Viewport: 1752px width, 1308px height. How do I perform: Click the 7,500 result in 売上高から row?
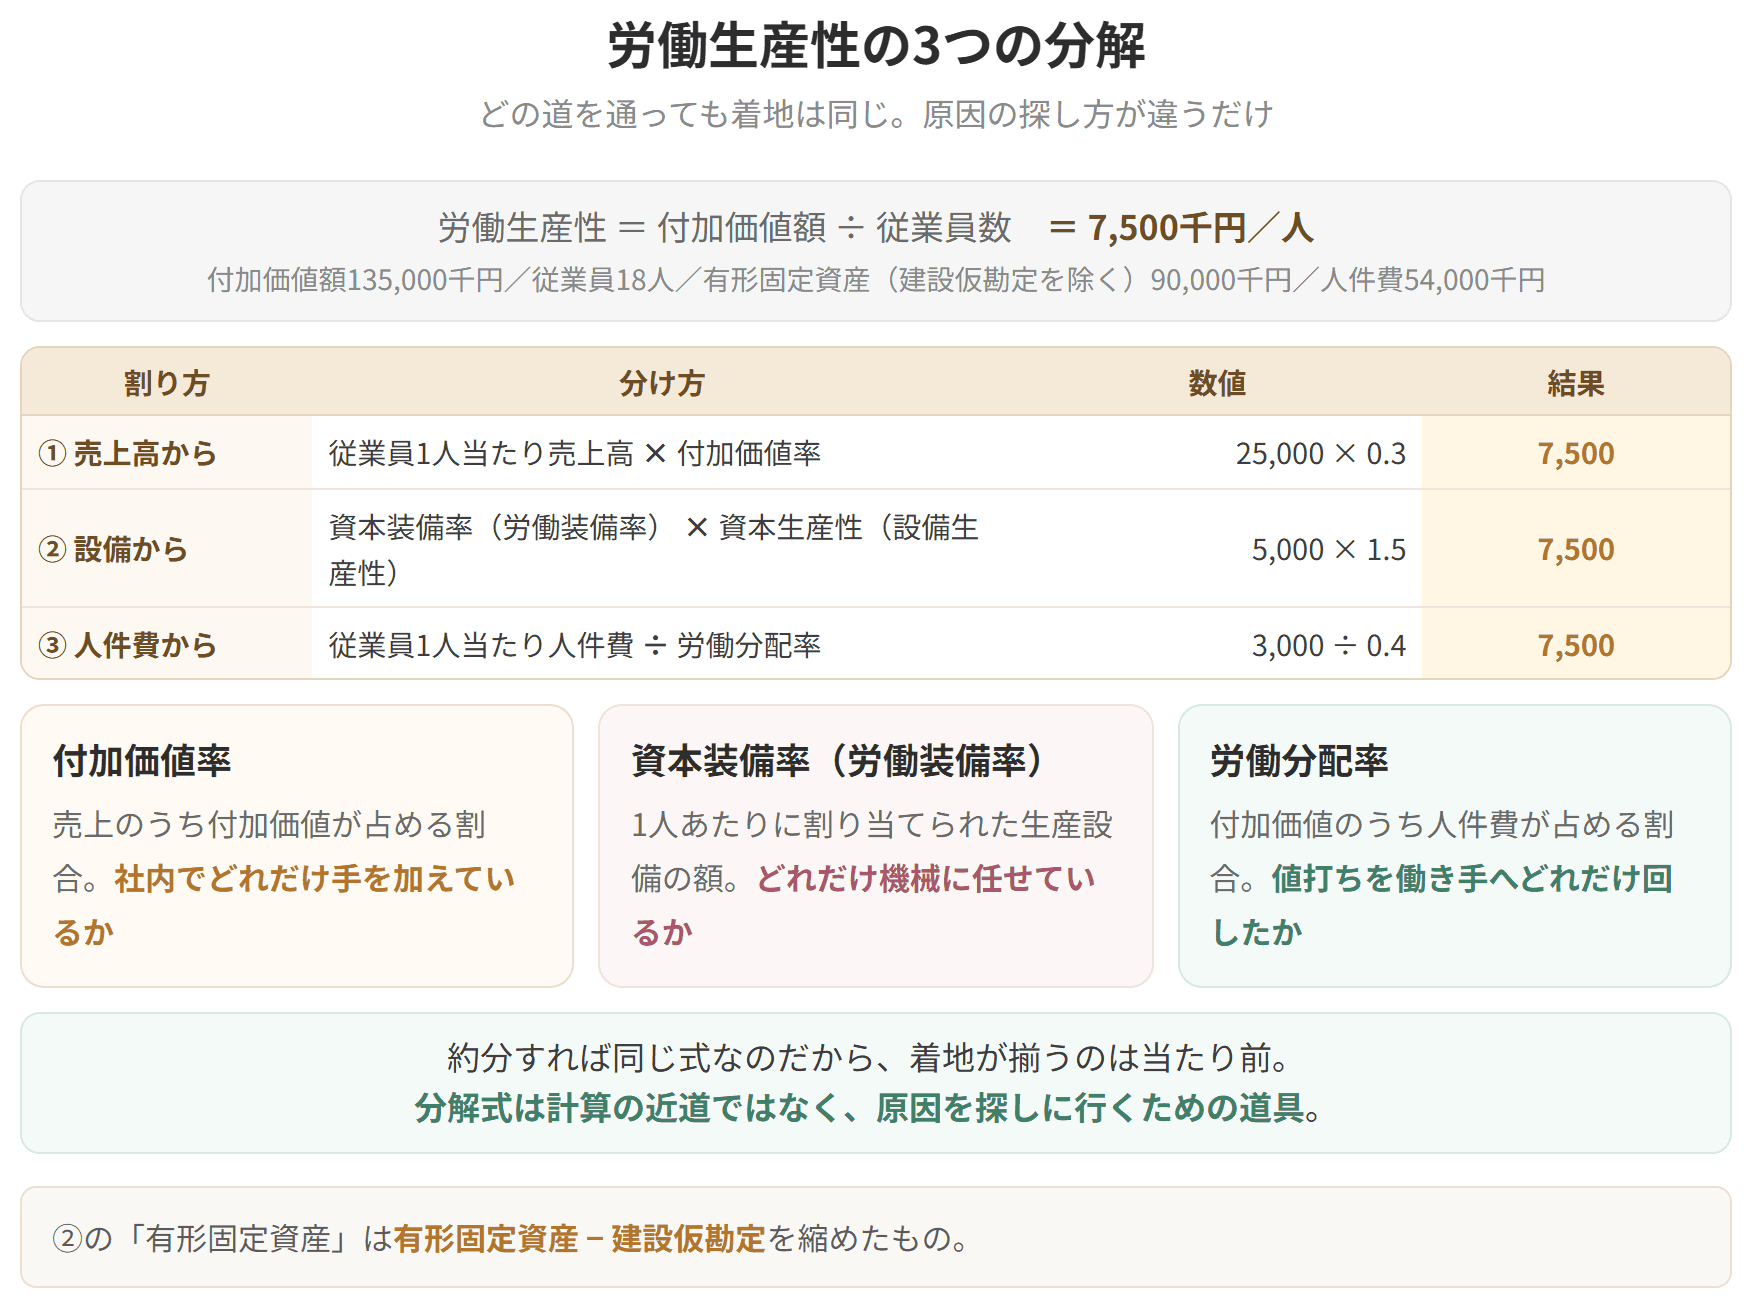(1576, 453)
